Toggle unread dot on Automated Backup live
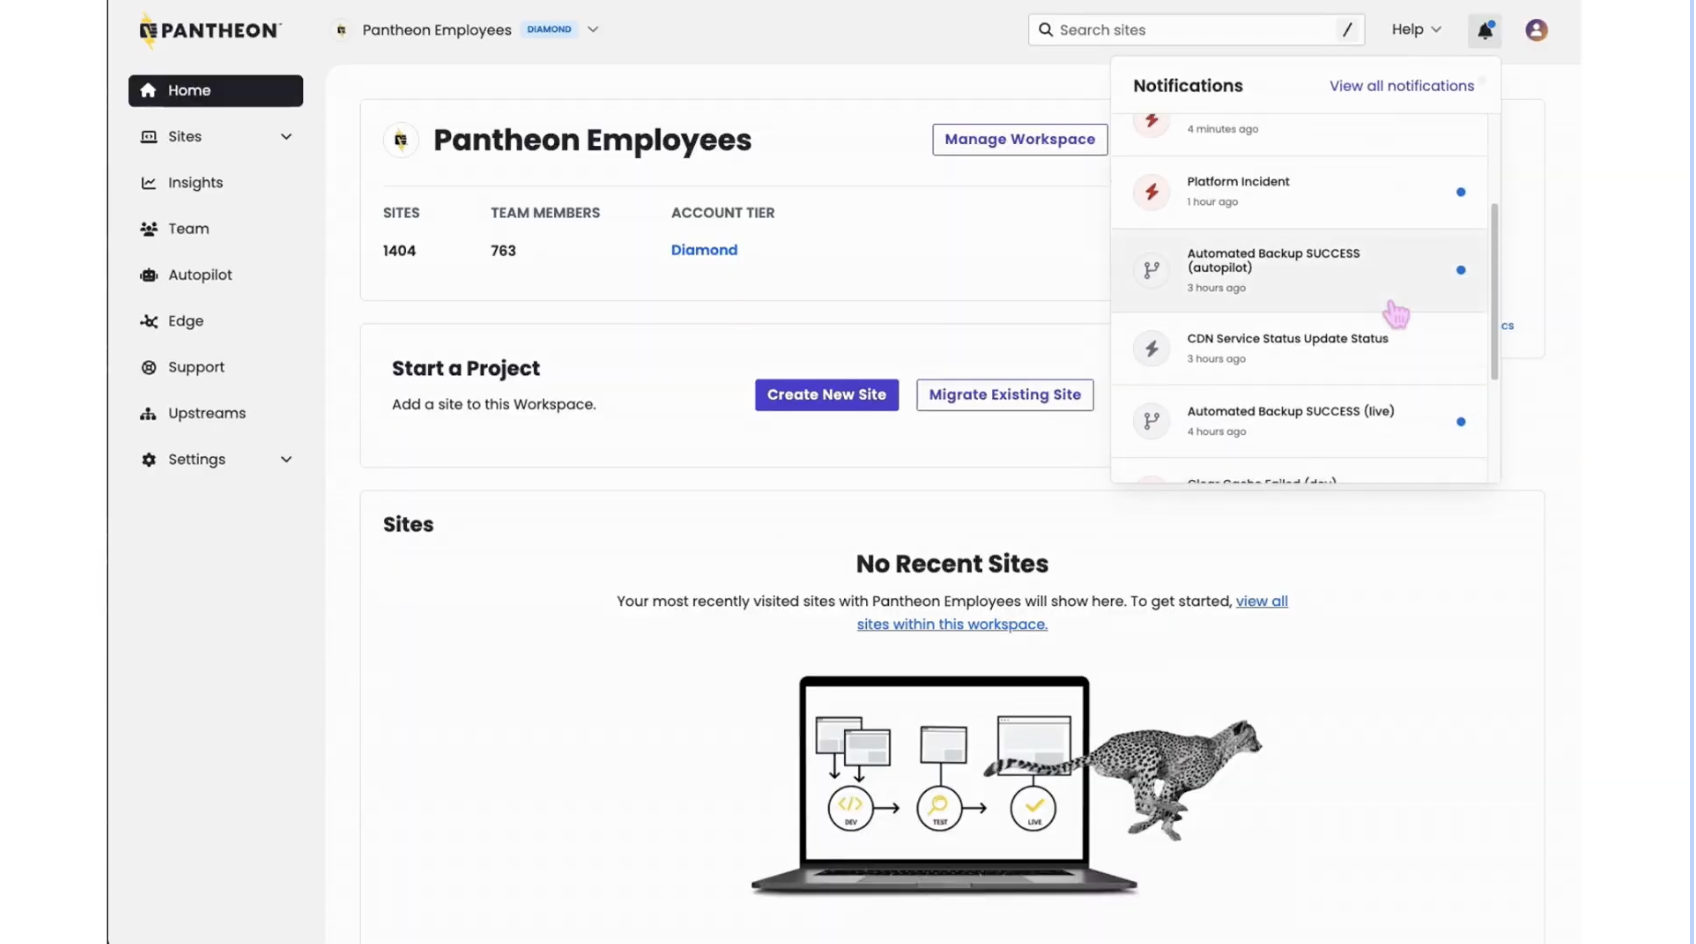The image size is (1696, 944). click(x=1460, y=422)
